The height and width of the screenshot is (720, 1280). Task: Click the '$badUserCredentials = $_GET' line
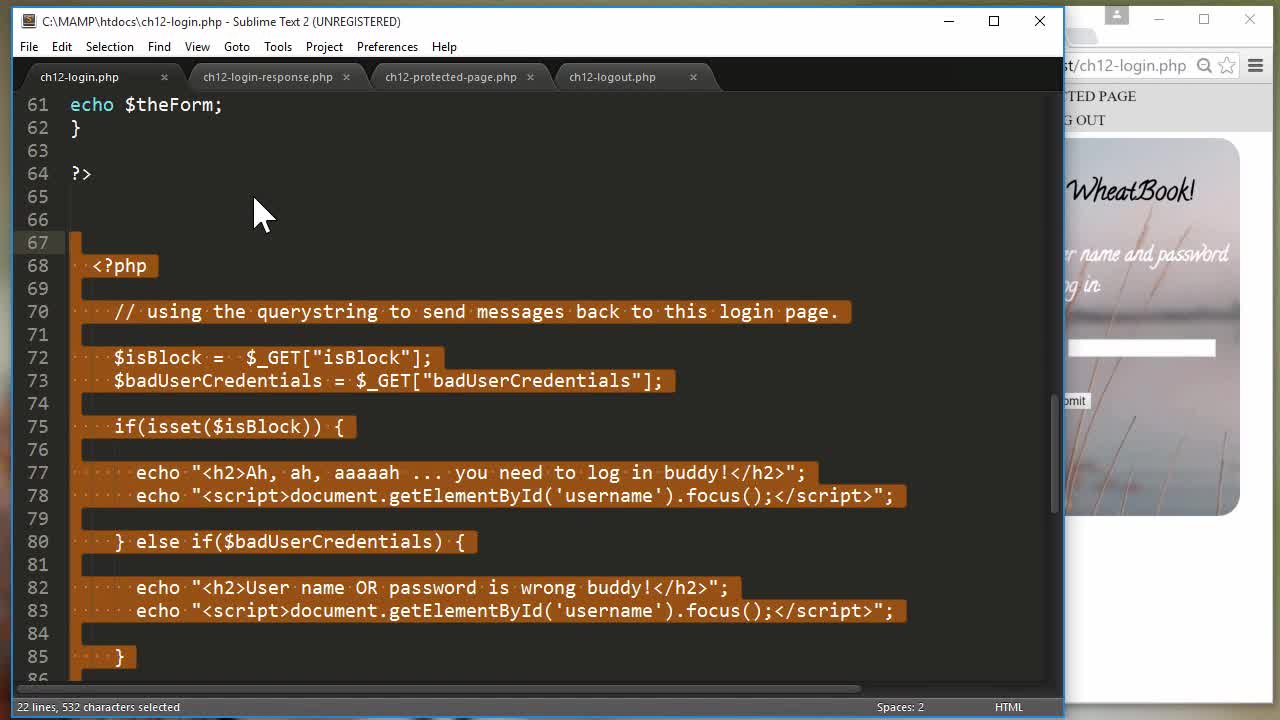(388, 380)
